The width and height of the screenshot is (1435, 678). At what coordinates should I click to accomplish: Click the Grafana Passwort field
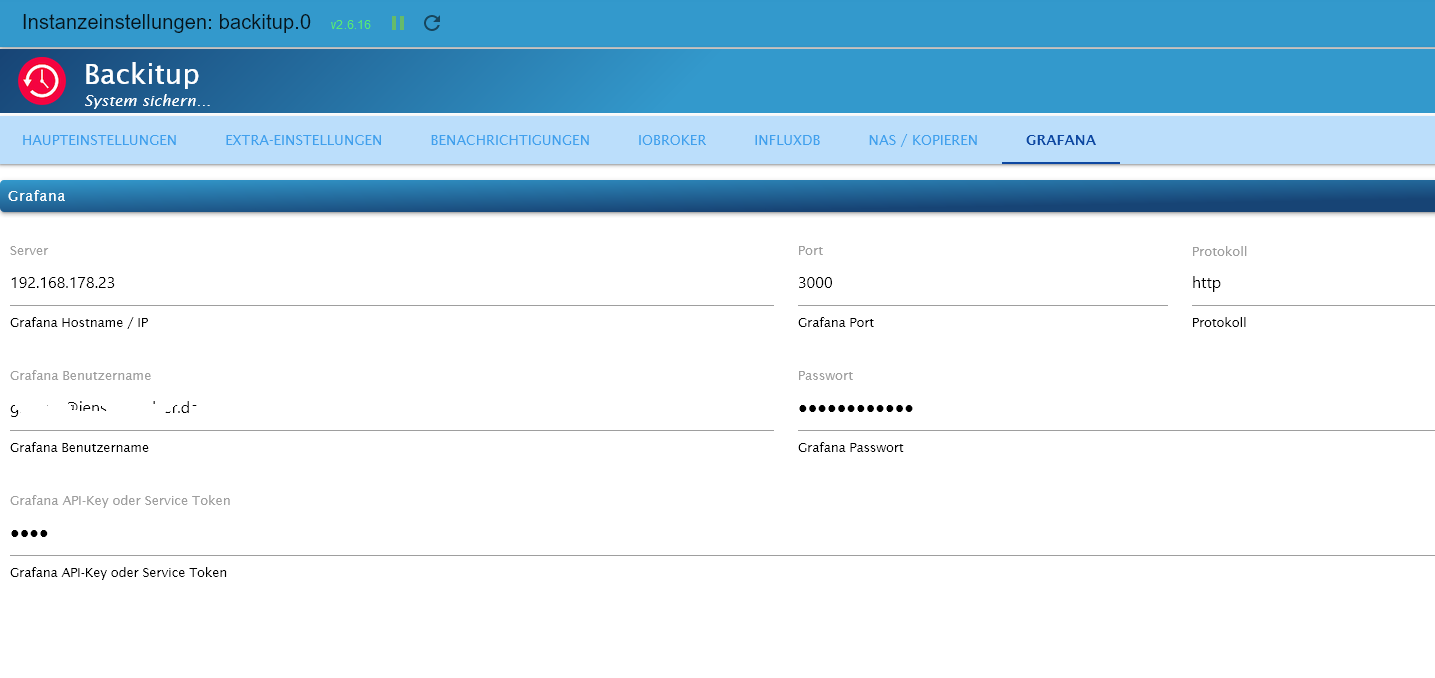1116,408
